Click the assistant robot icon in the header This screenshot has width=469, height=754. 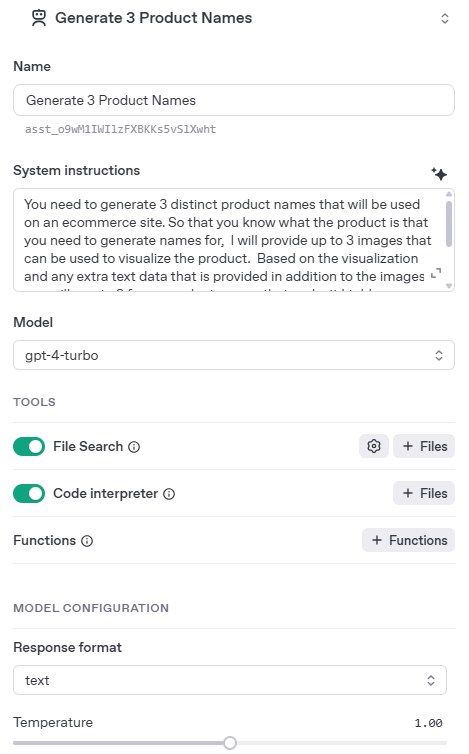pos(39,18)
